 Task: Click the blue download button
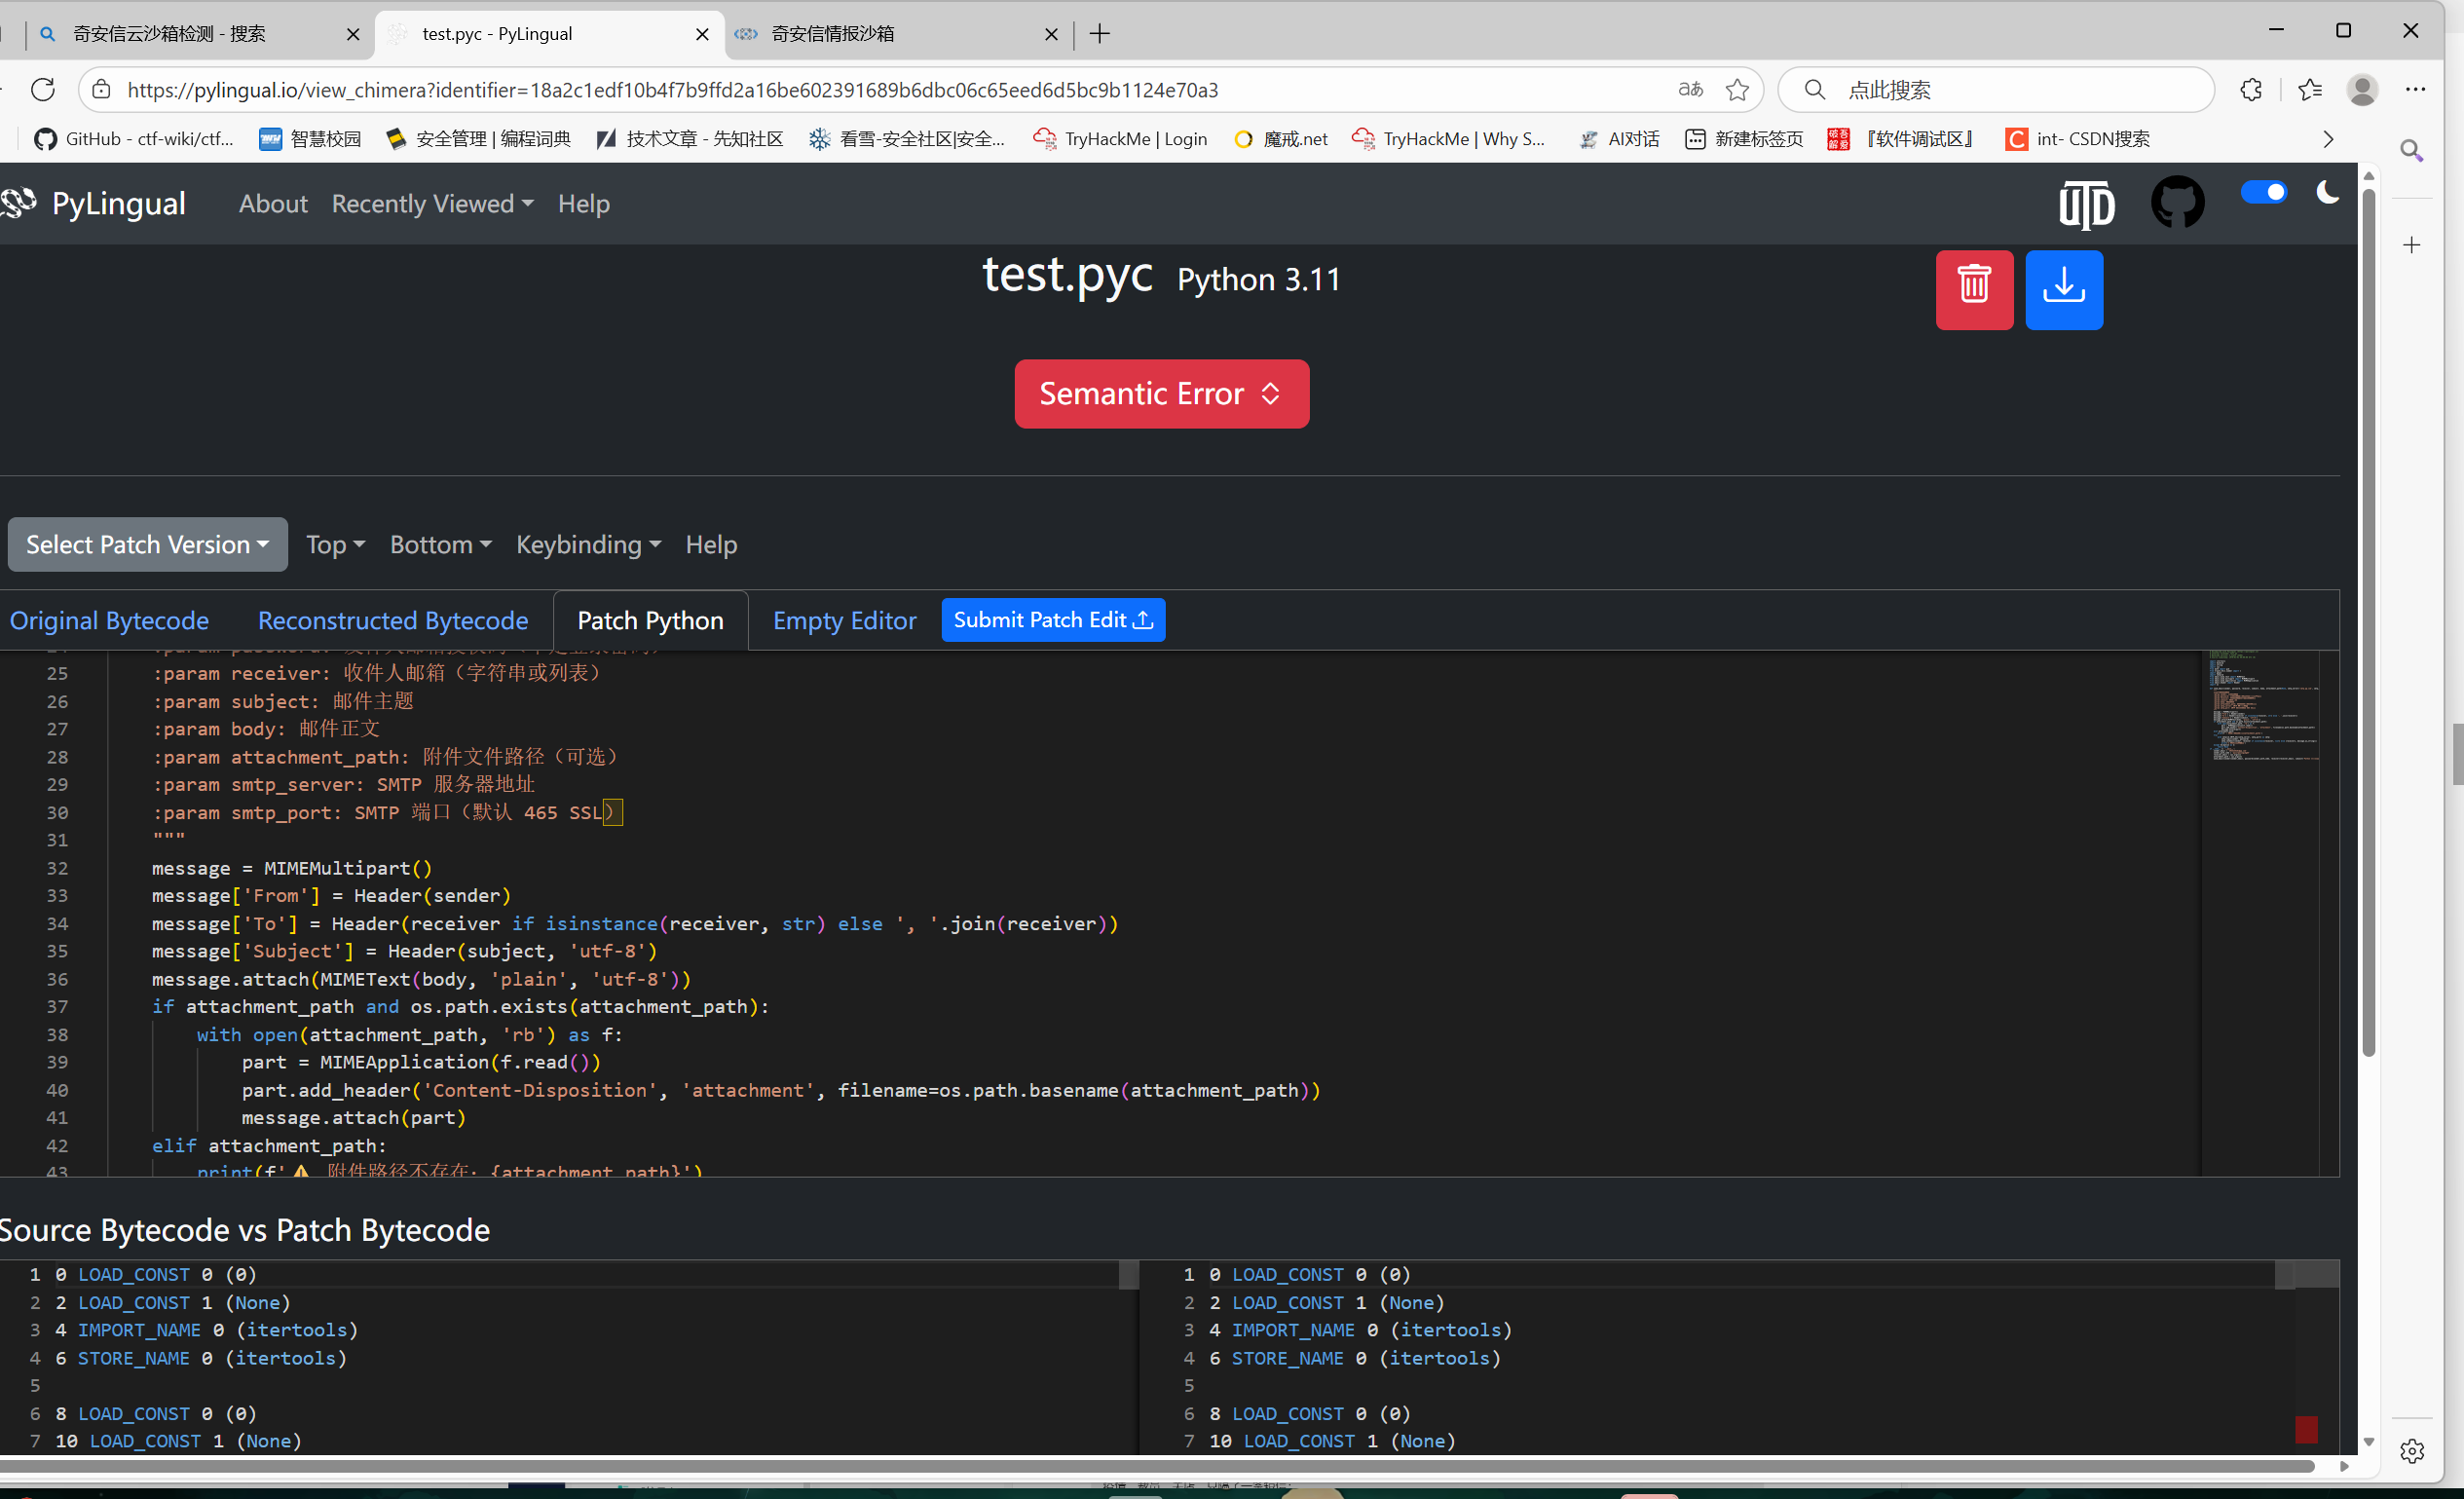(2063, 289)
